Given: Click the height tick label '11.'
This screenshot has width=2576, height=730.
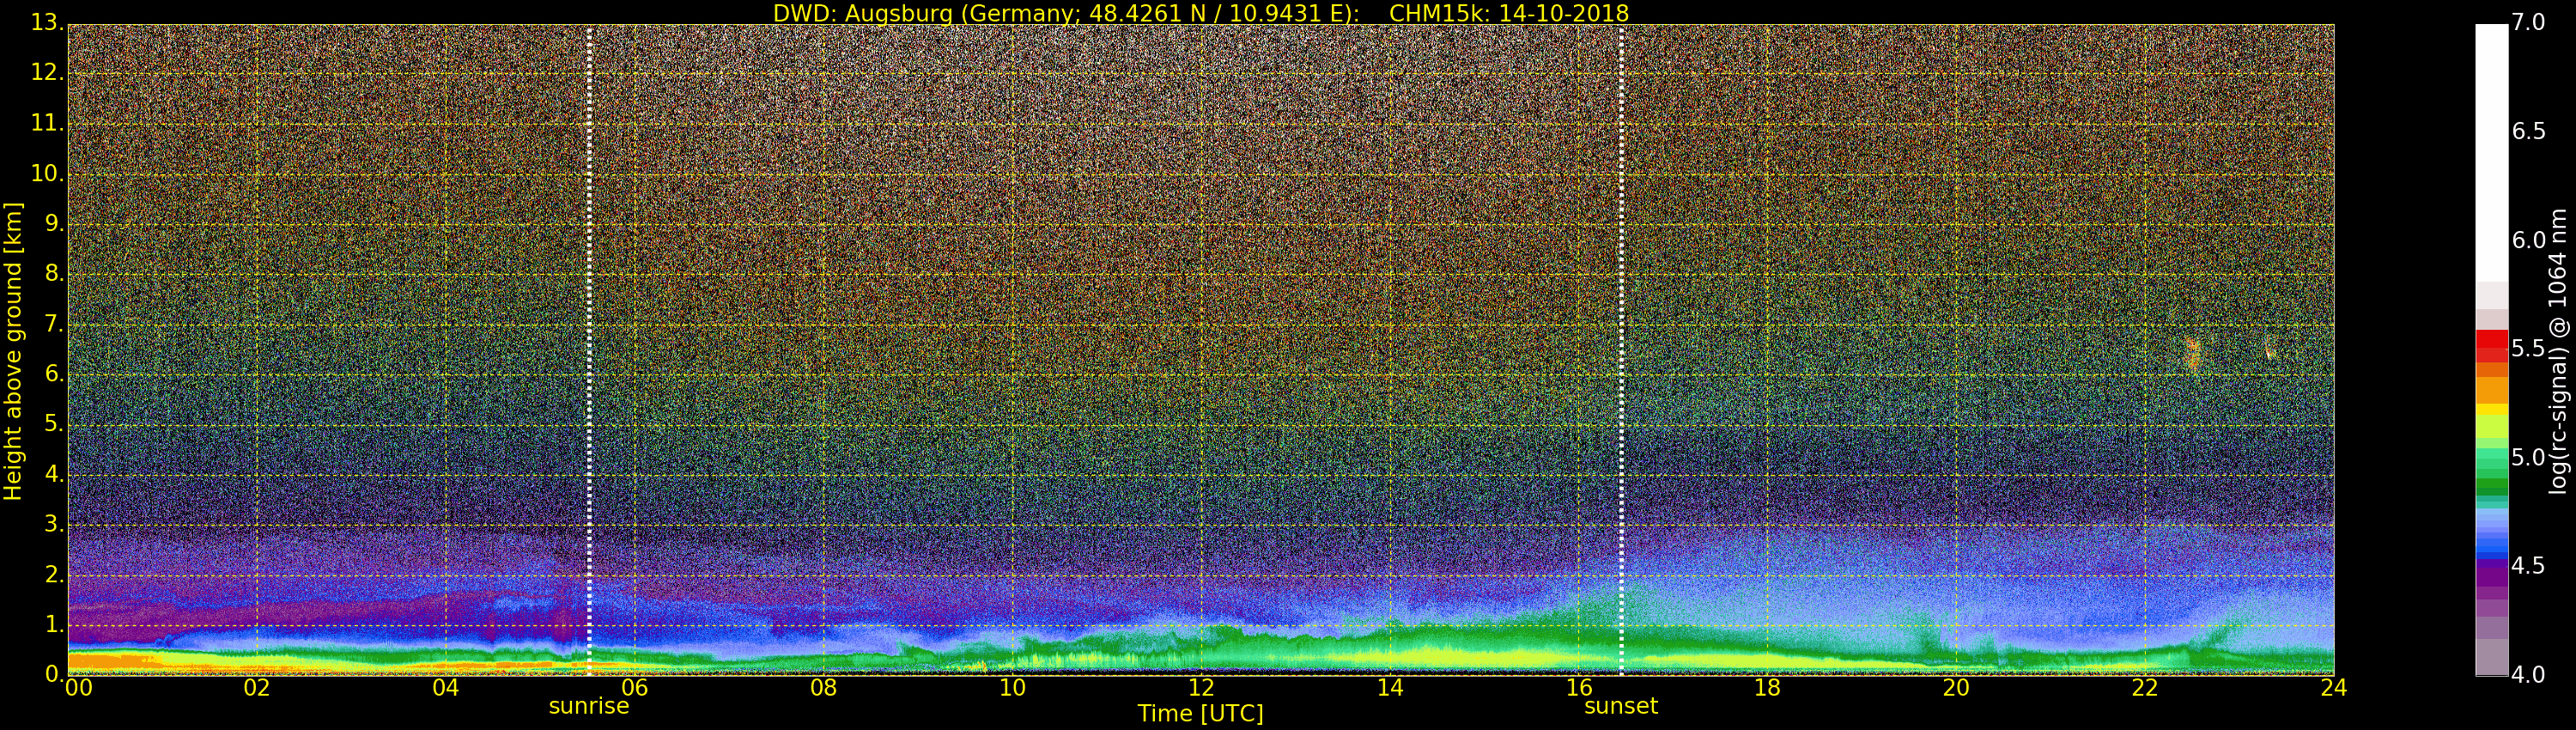Looking at the screenshot, I should pyautogui.click(x=47, y=123).
